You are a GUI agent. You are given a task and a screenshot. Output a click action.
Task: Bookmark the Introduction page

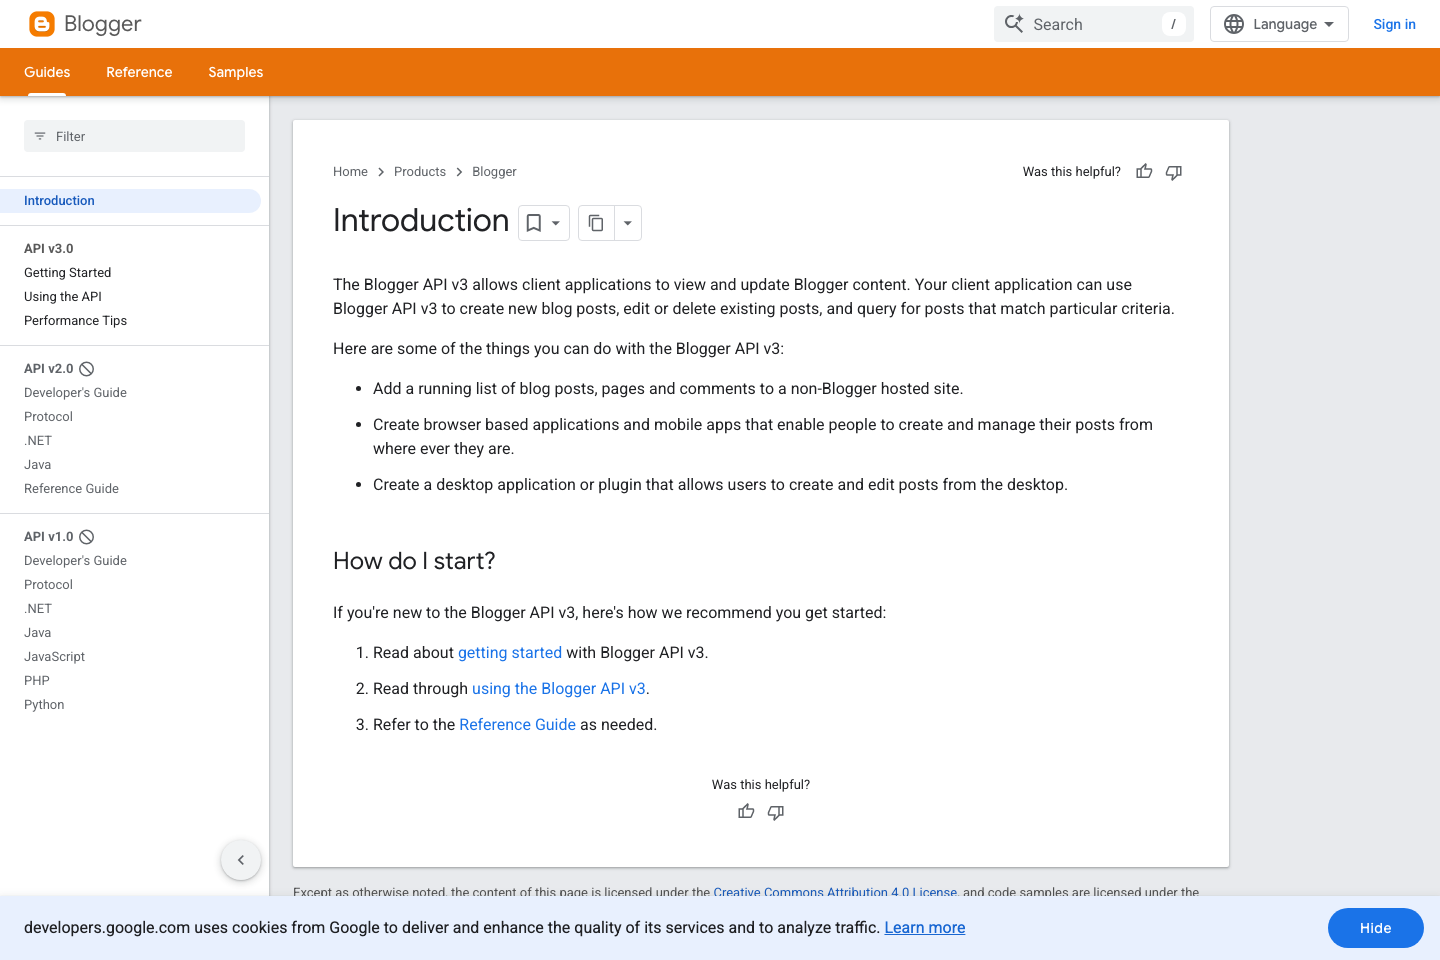coord(533,222)
